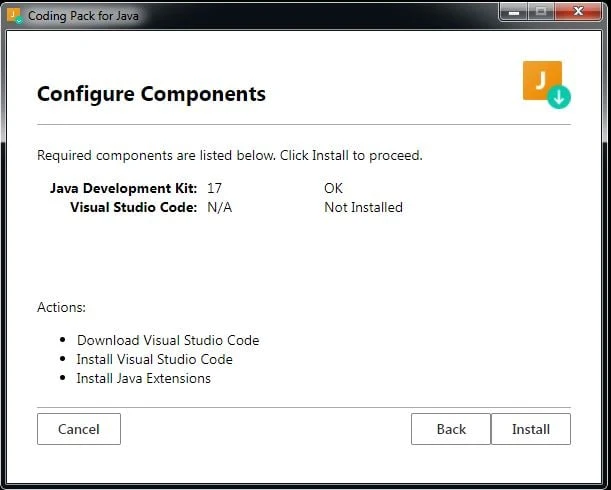Click the 'Java Development Kit:' label
This screenshot has width=611, height=490.
click(124, 188)
